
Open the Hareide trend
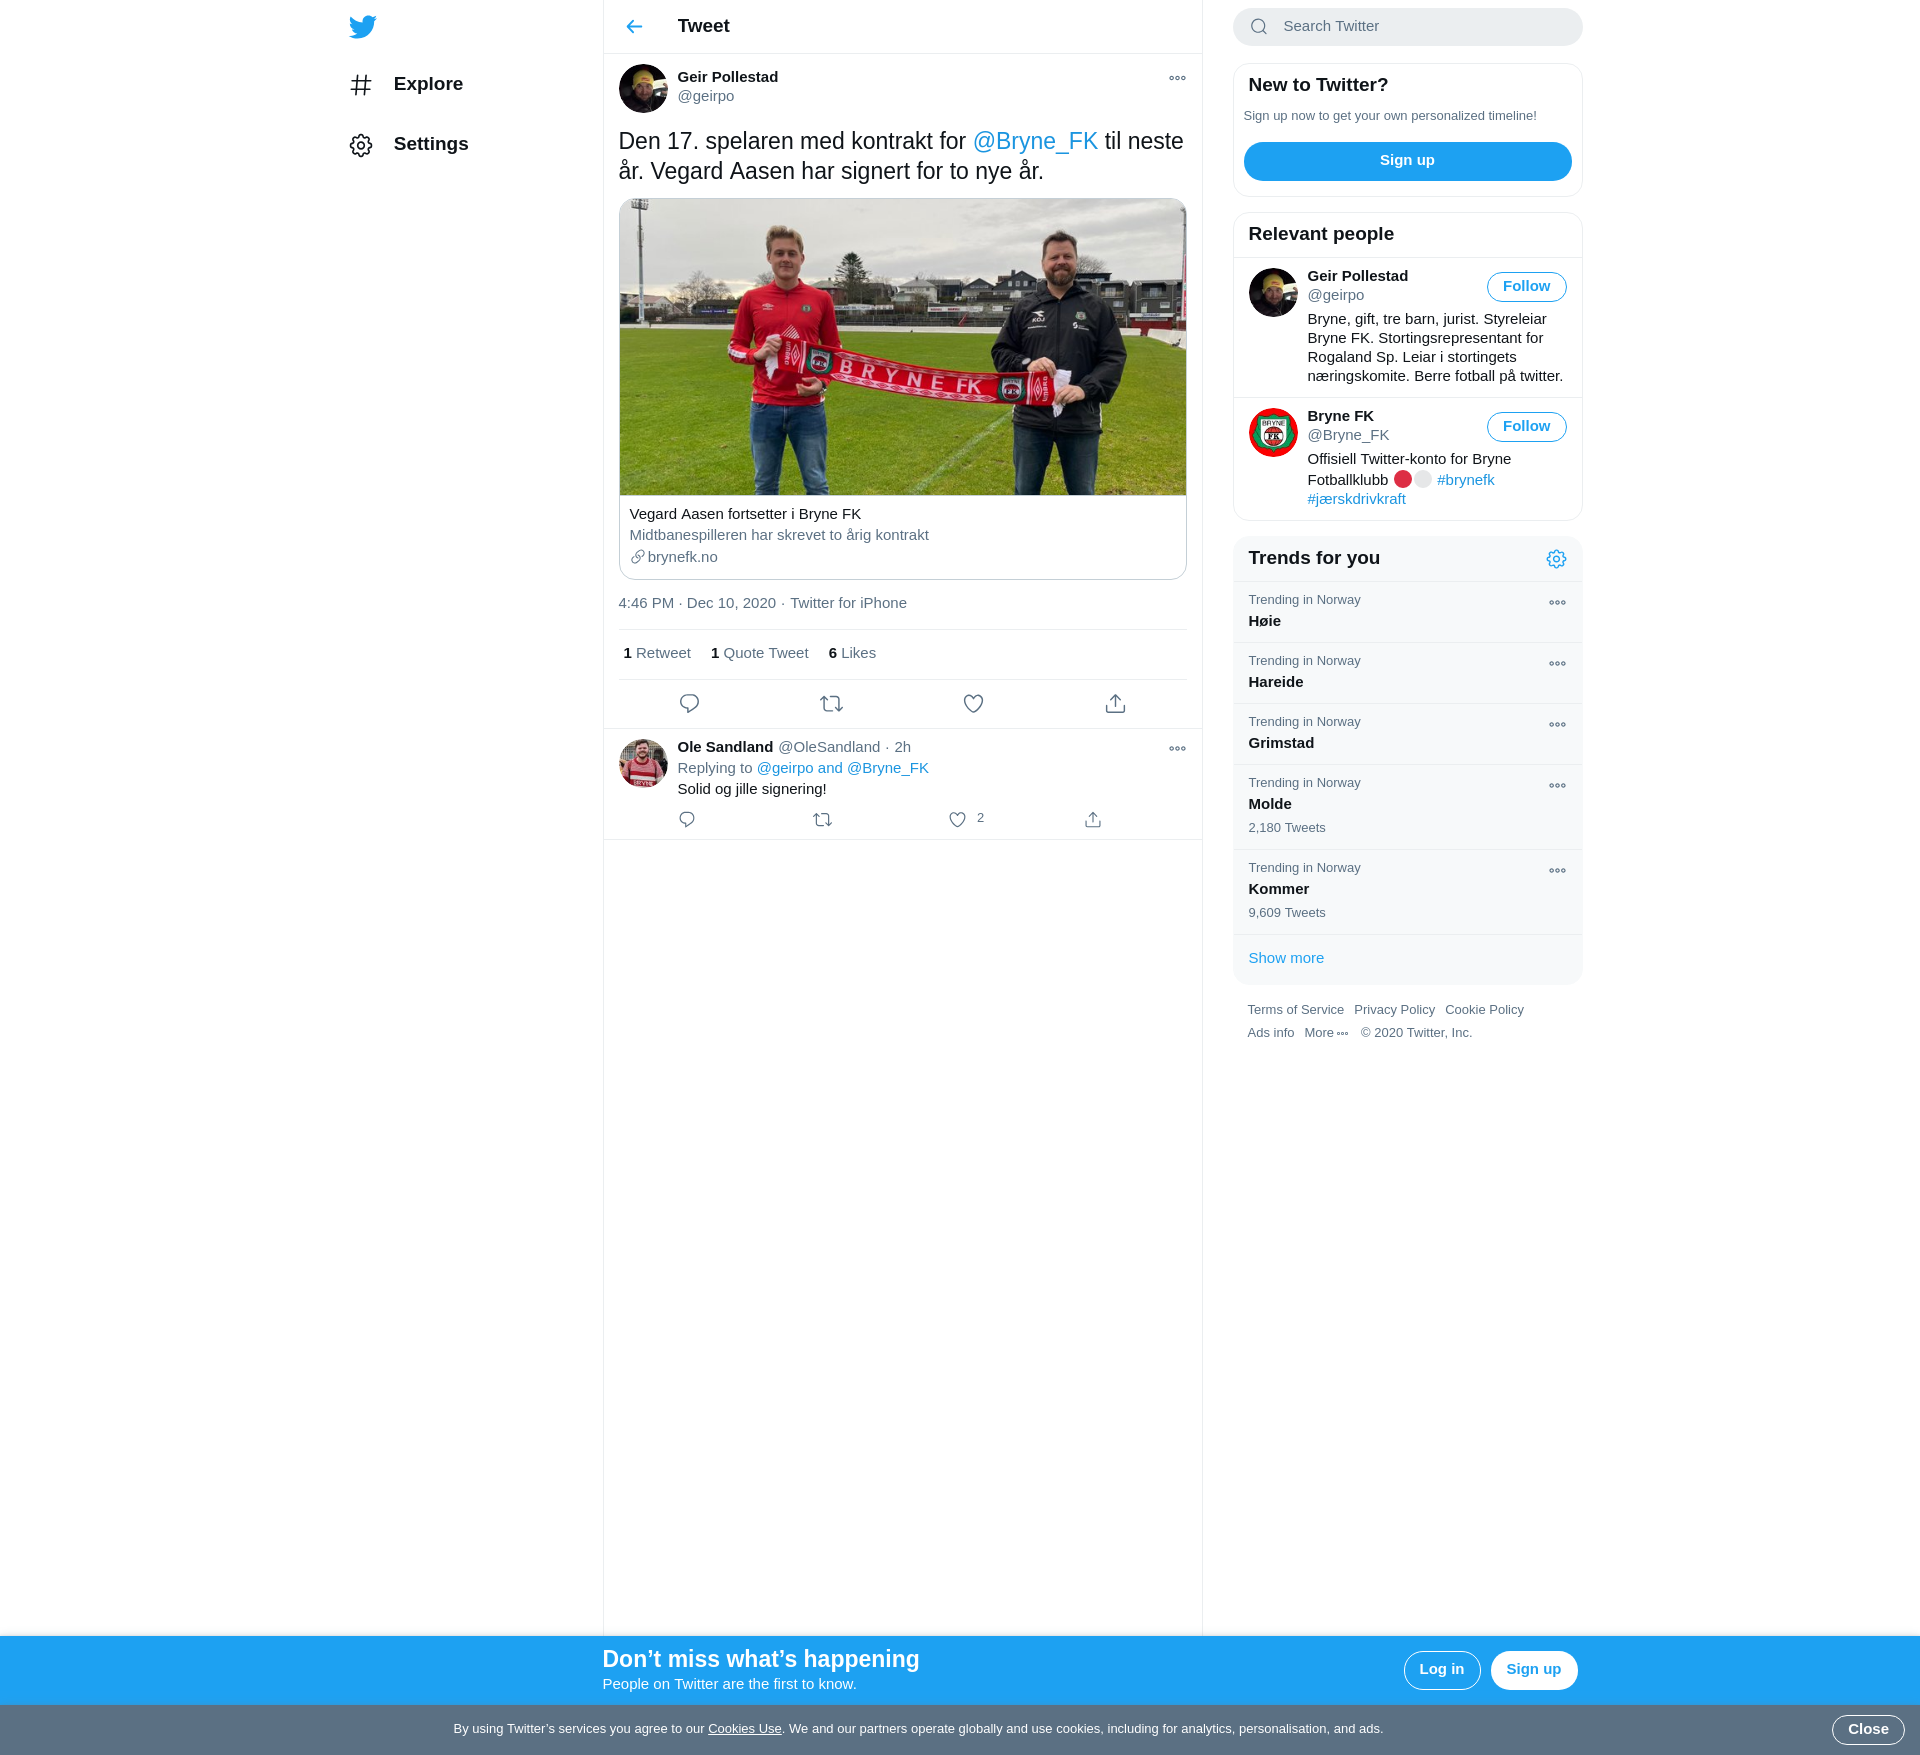(x=1407, y=673)
